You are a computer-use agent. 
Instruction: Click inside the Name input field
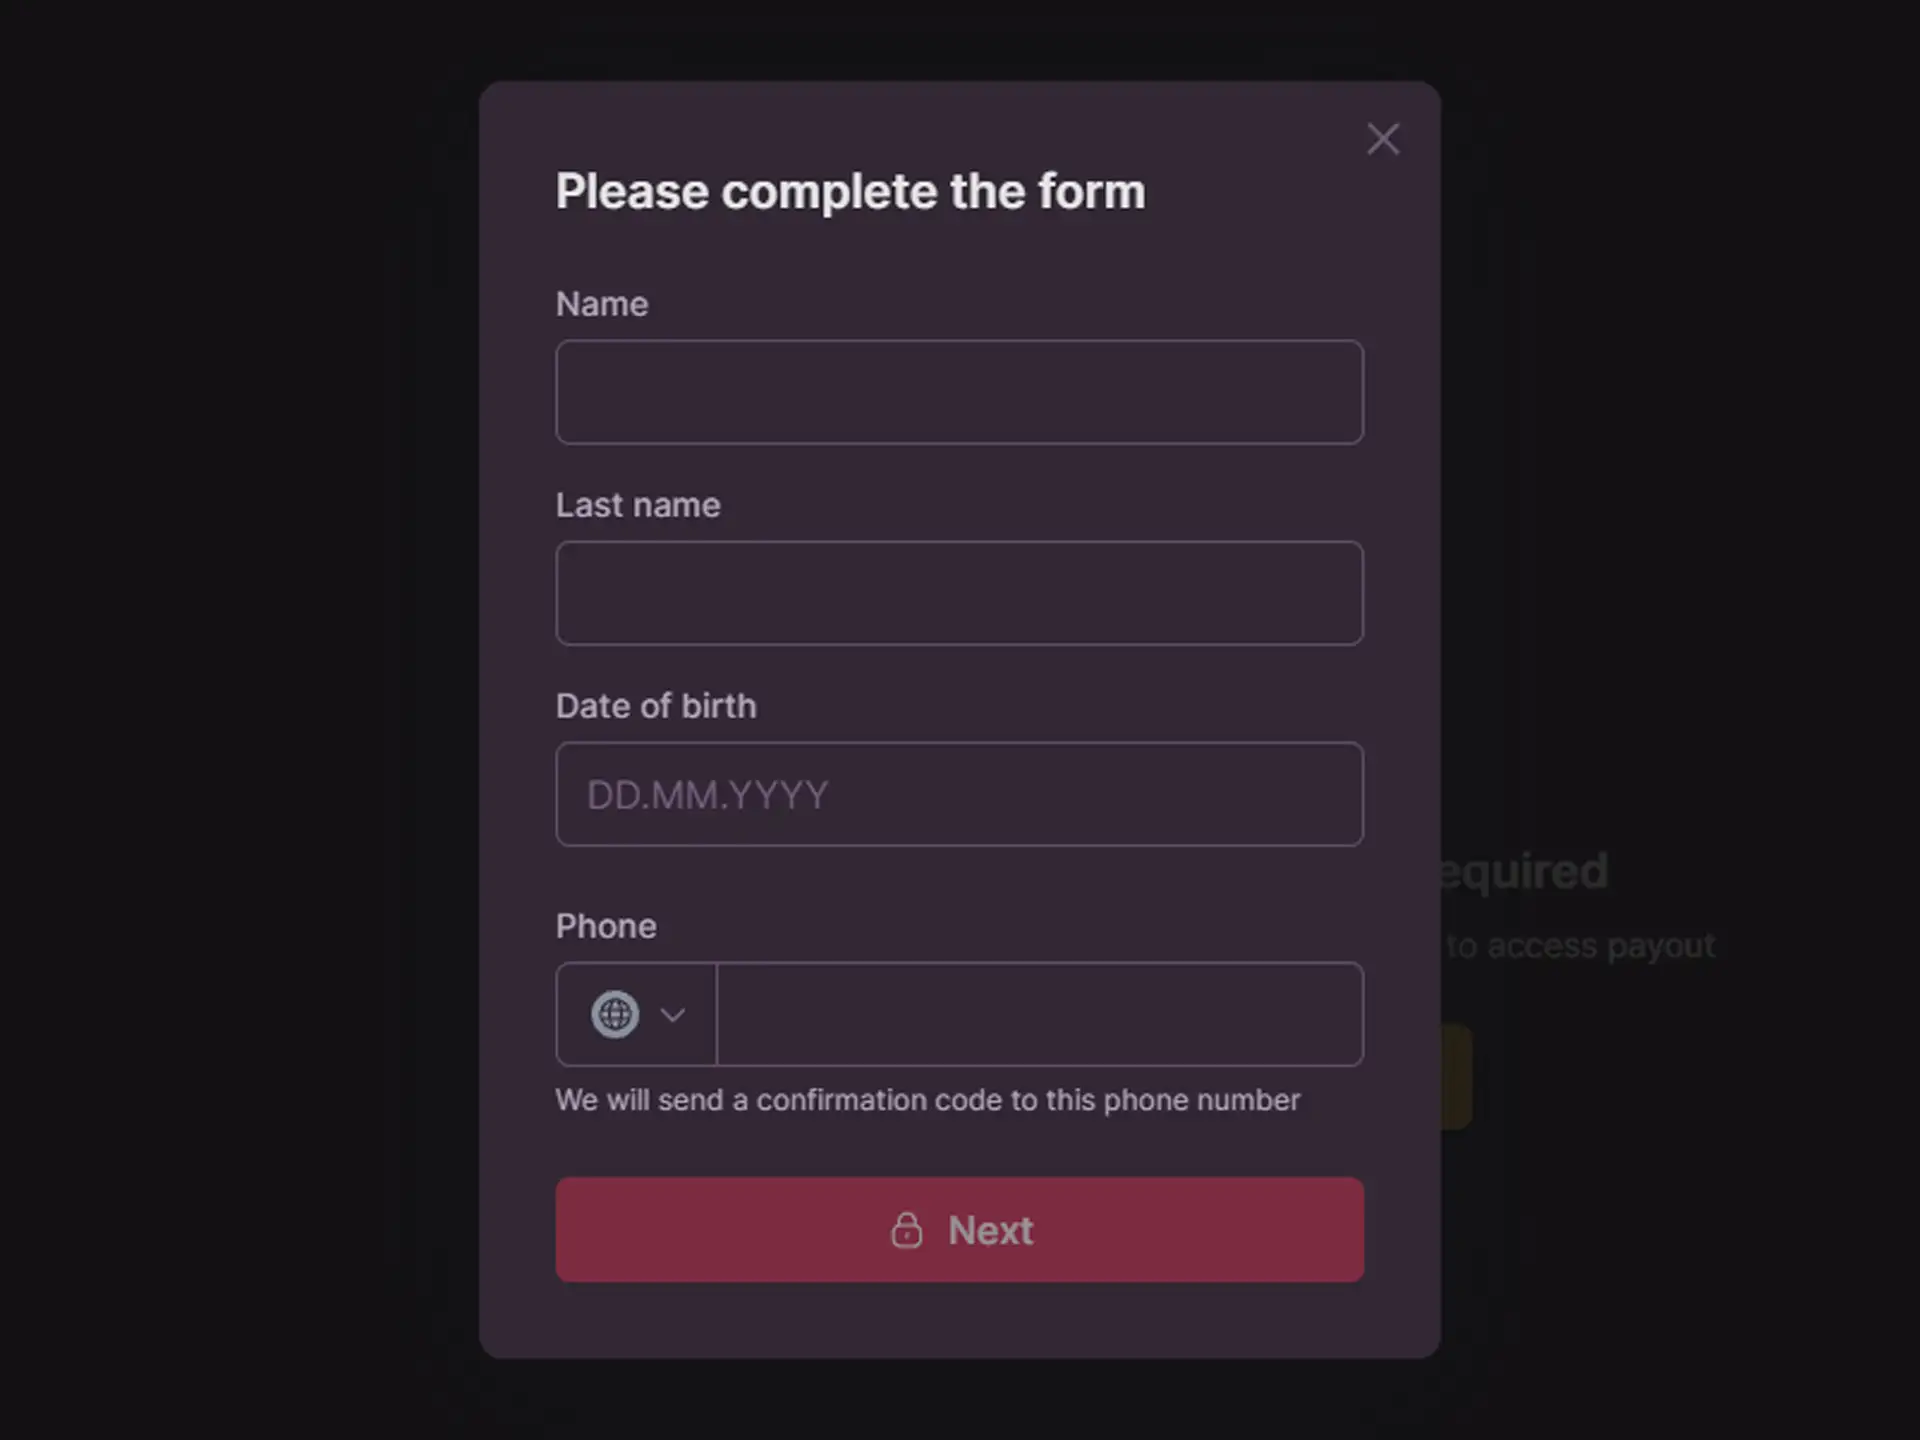959,393
